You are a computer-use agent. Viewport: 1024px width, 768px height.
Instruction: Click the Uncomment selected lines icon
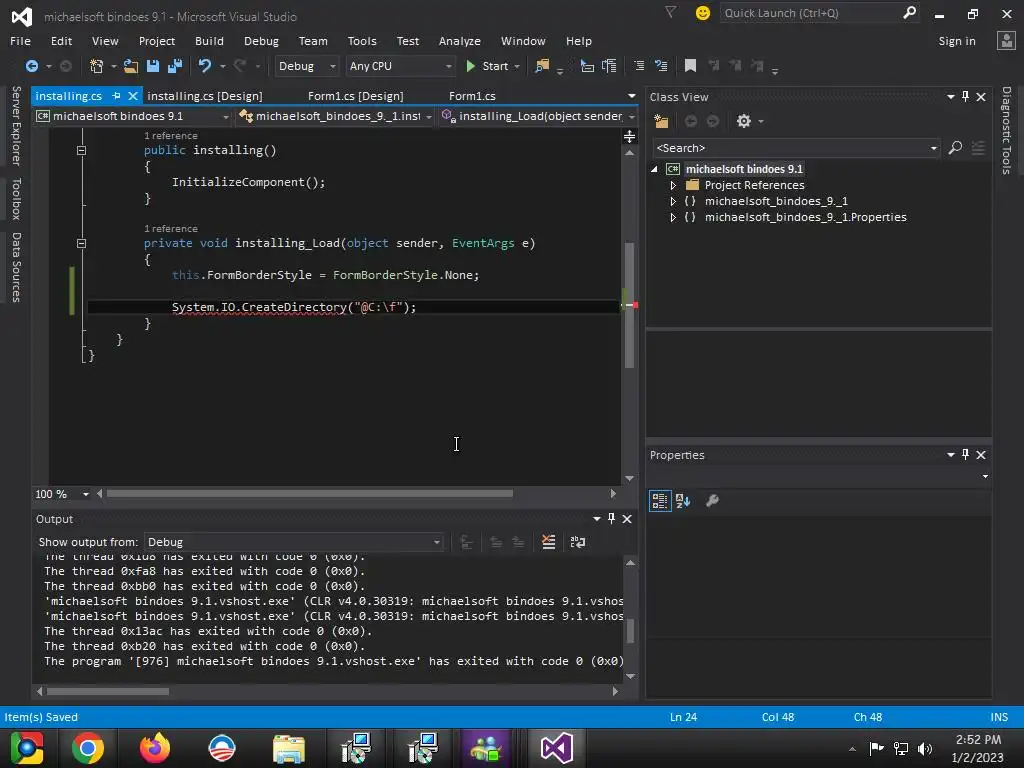(x=661, y=66)
